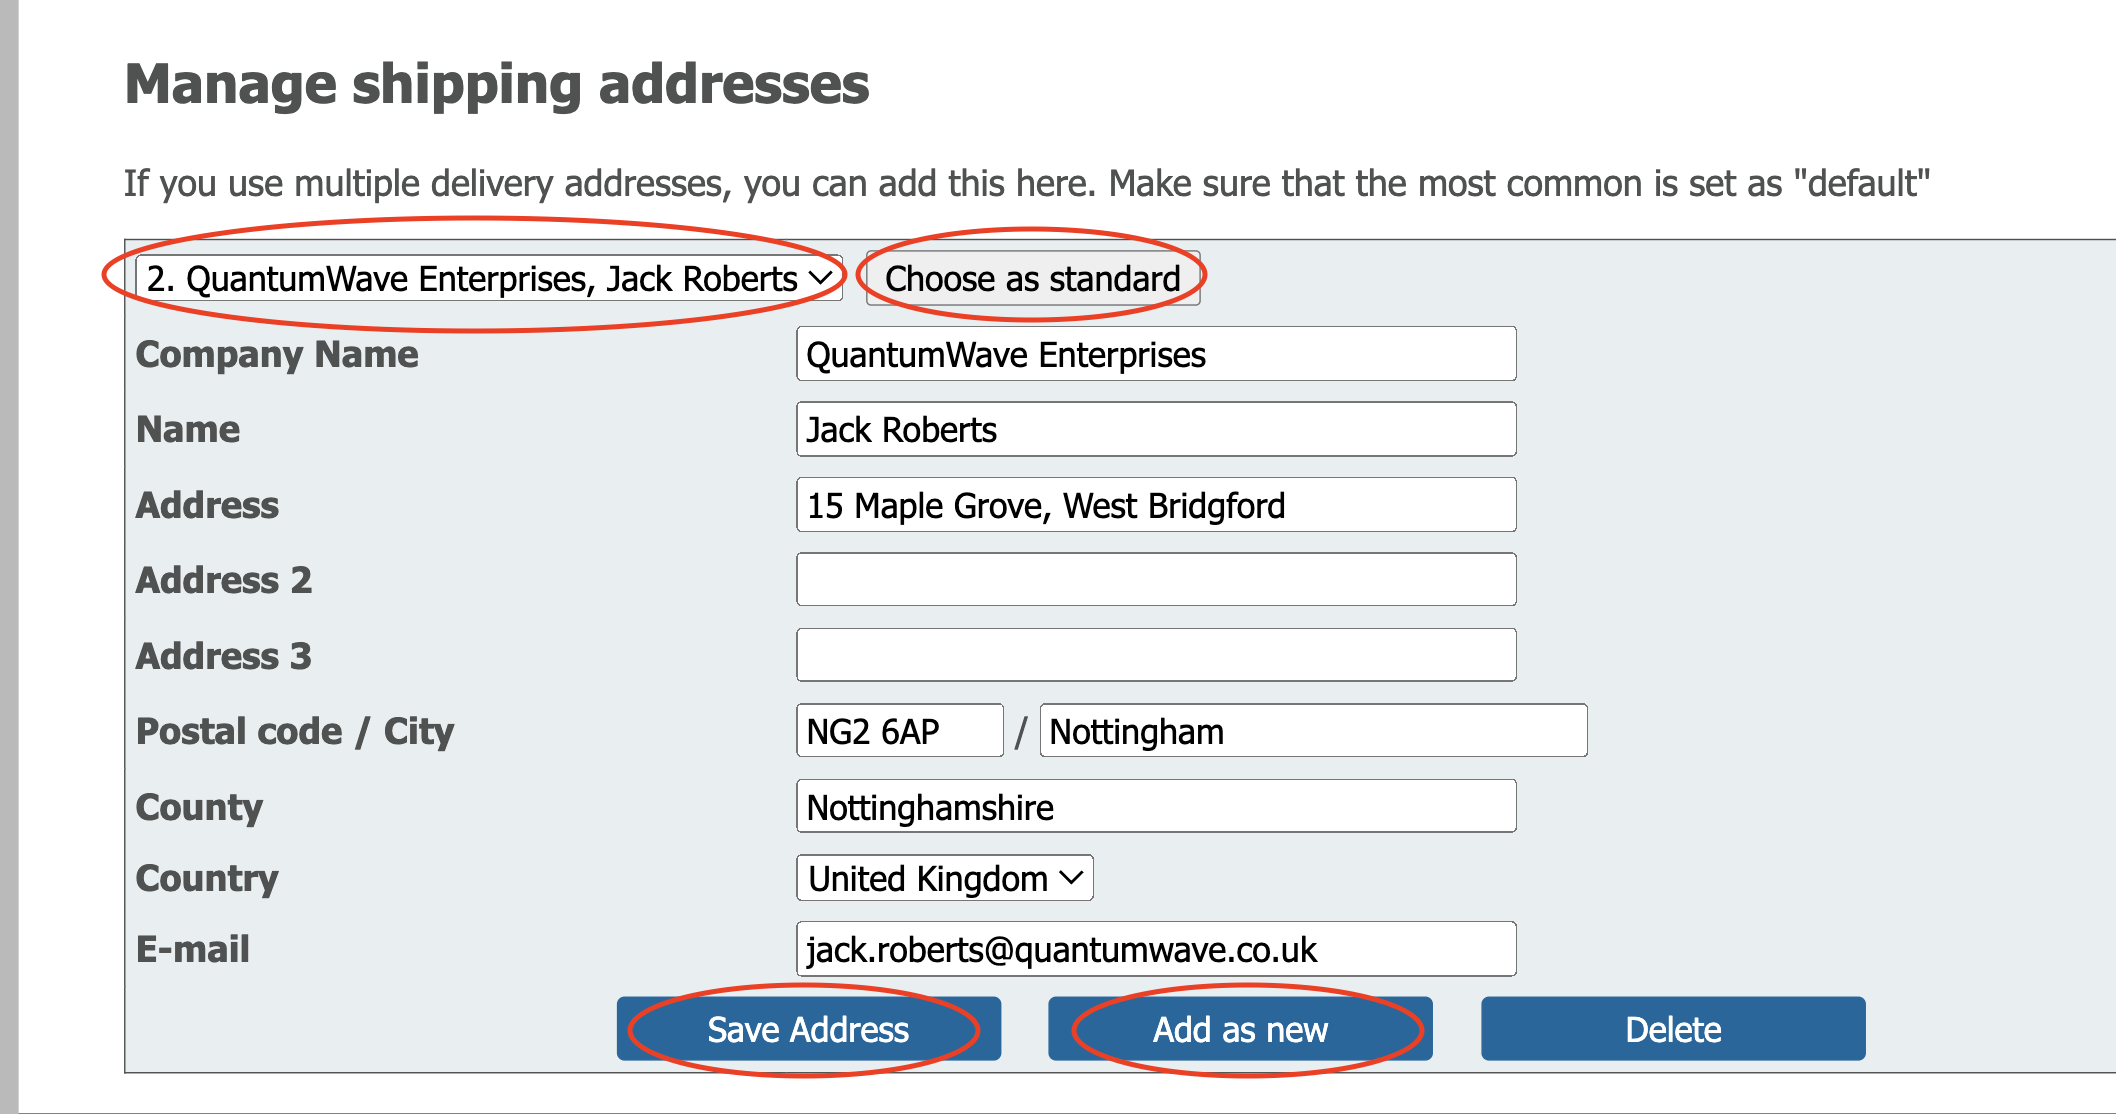The height and width of the screenshot is (1114, 2116).
Task: Click the E-mail input field
Action: pos(1156,949)
